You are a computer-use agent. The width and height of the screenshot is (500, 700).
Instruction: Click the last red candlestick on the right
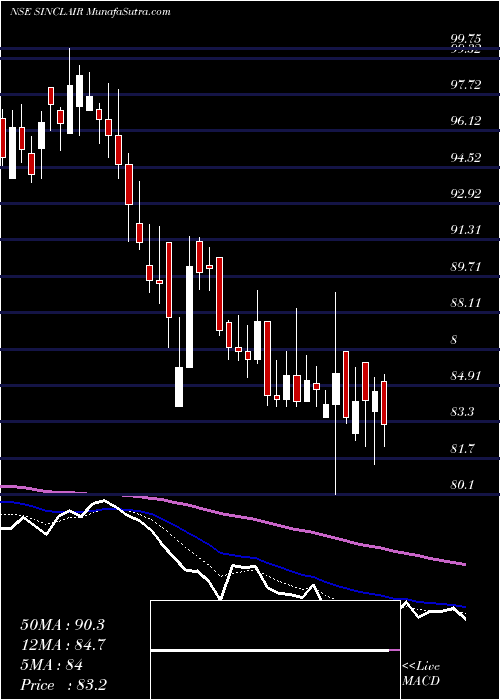pyautogui.click(x=384, y=403)
